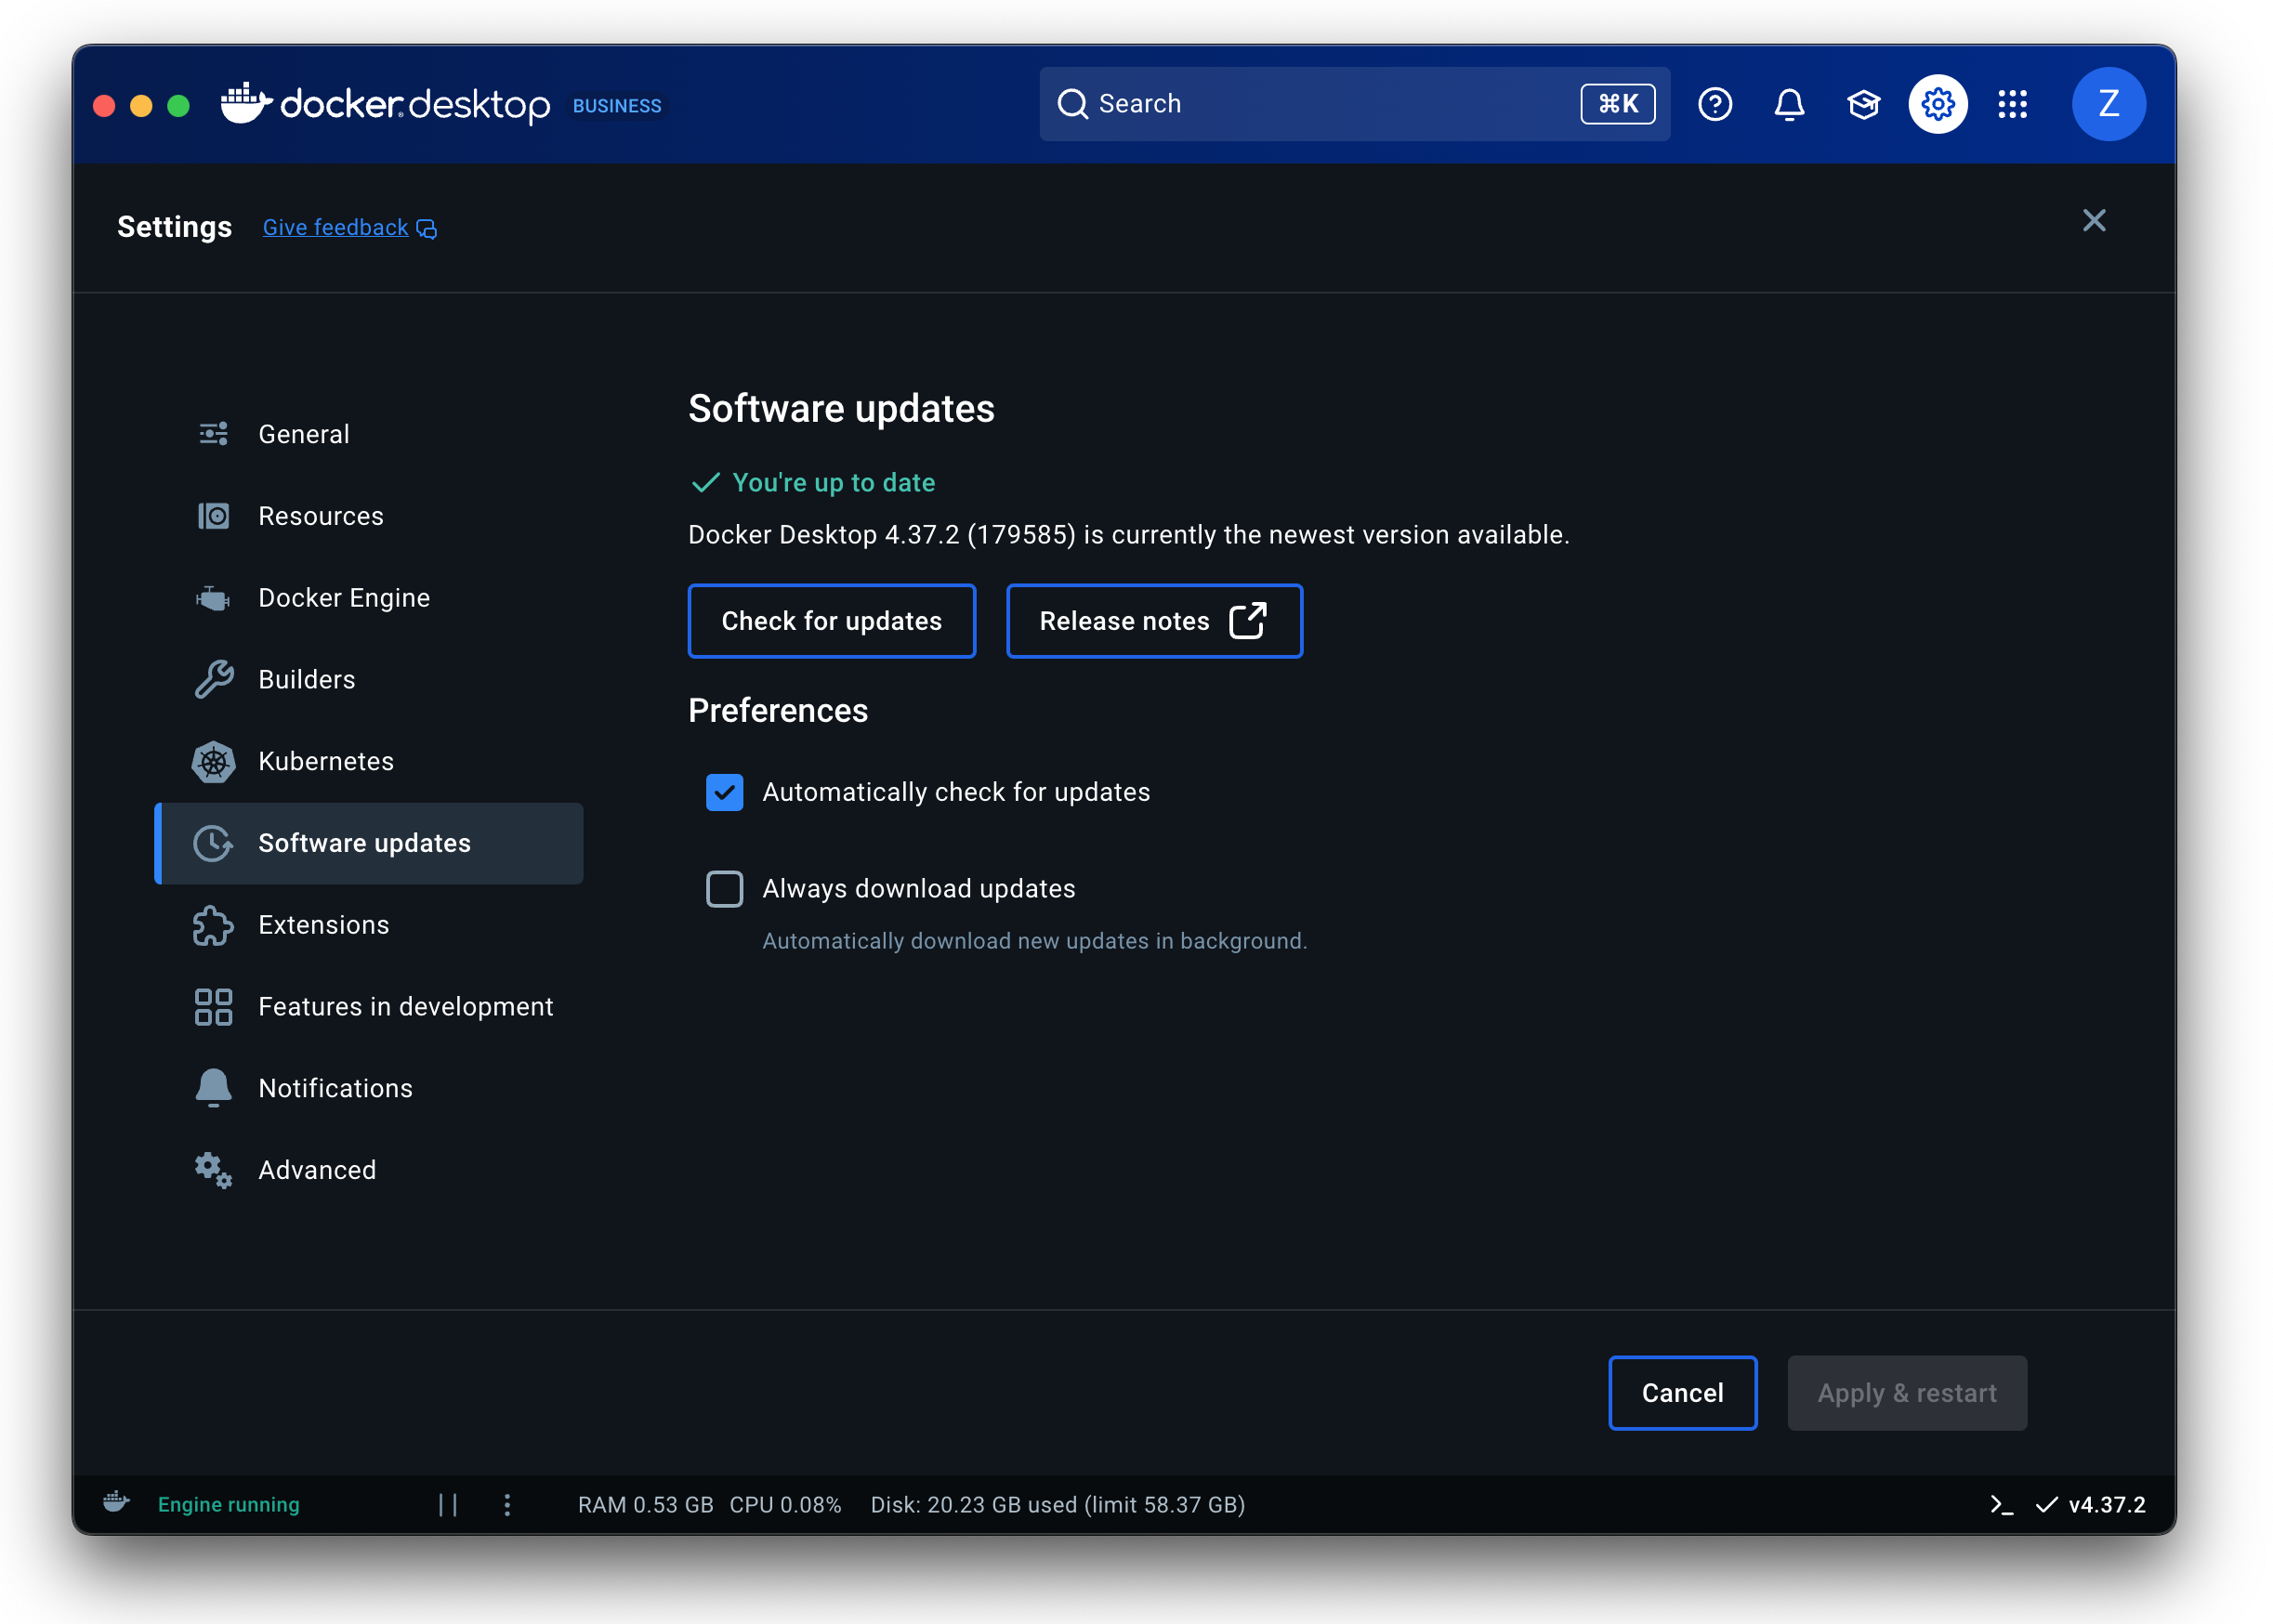
Task: Open the Docker Engine settings
Action: point(343,597)
